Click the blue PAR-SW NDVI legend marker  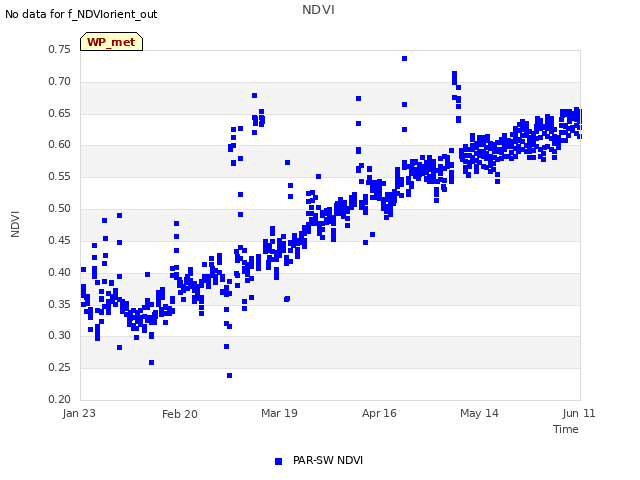click(278, 461)
